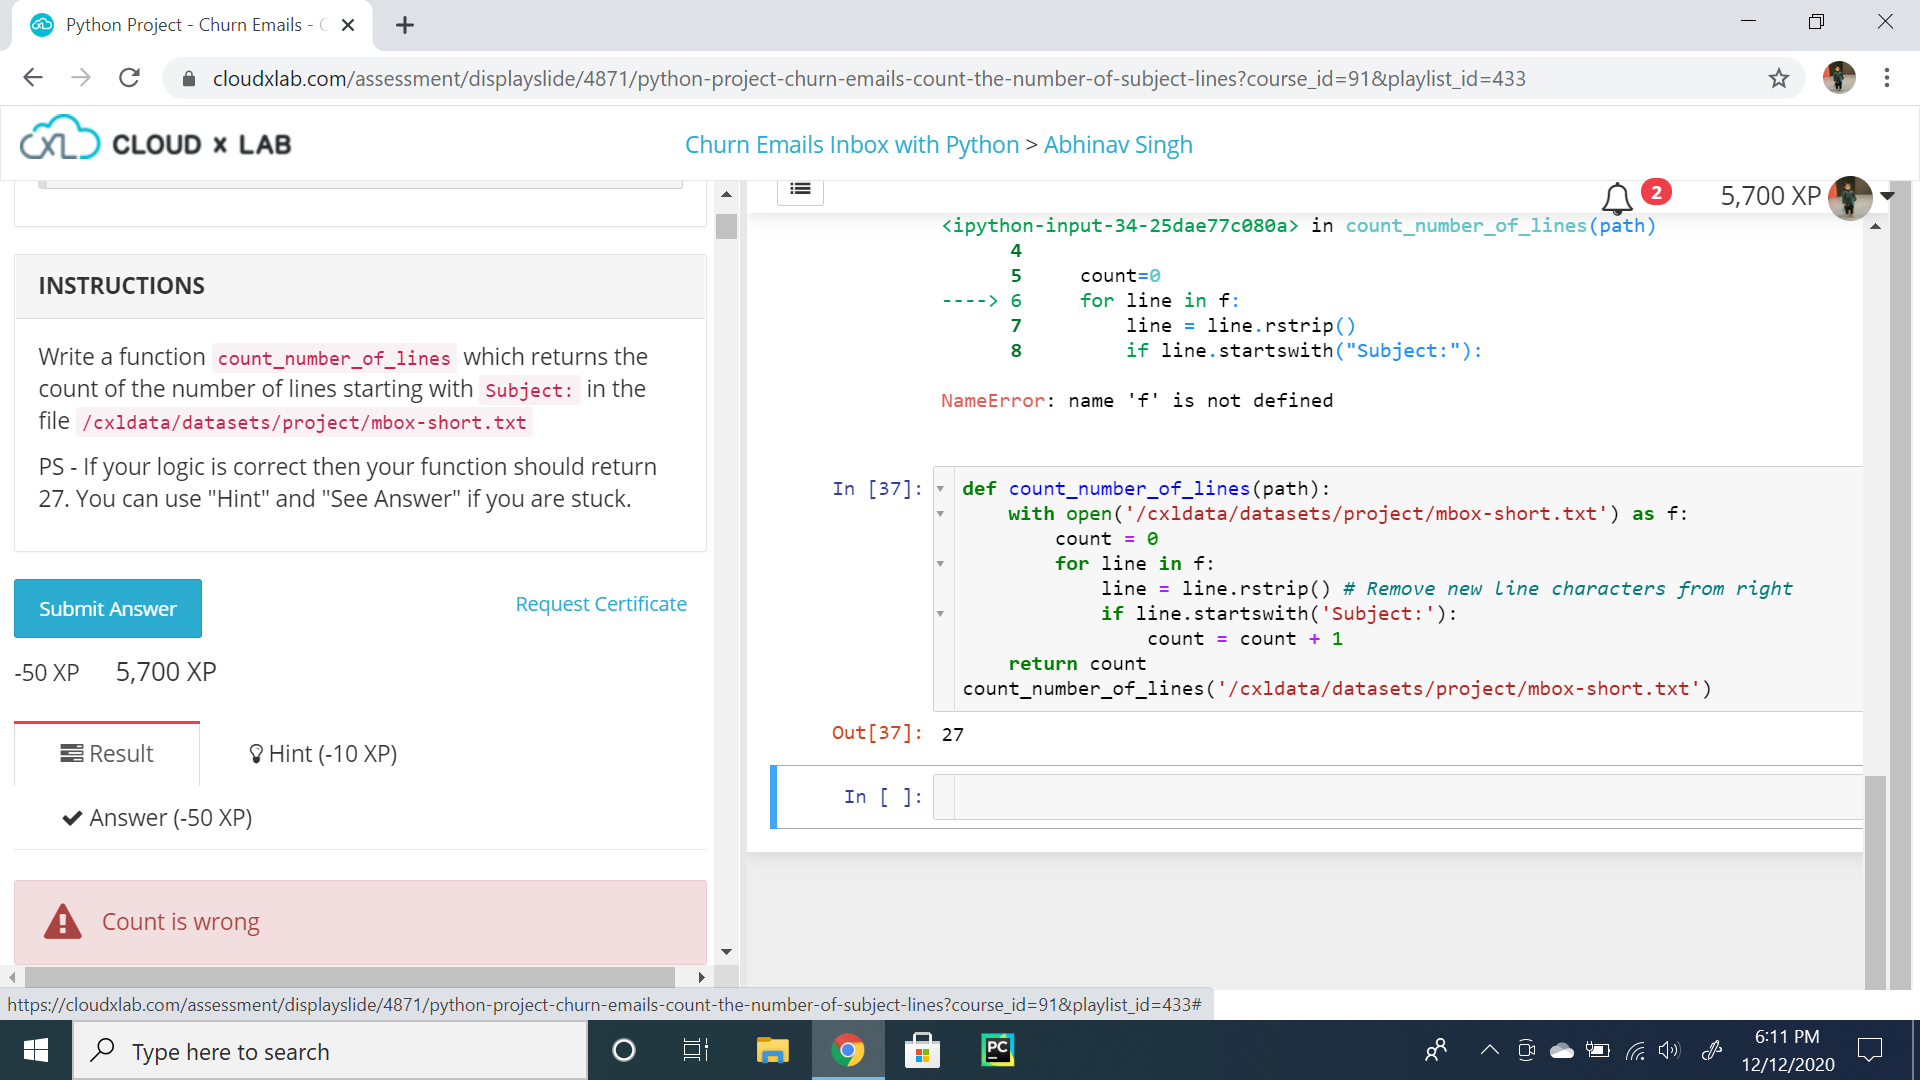This screenshot has height=1080, width=1920.
Task: Click the address bar URL
Action: click(868, 78)
